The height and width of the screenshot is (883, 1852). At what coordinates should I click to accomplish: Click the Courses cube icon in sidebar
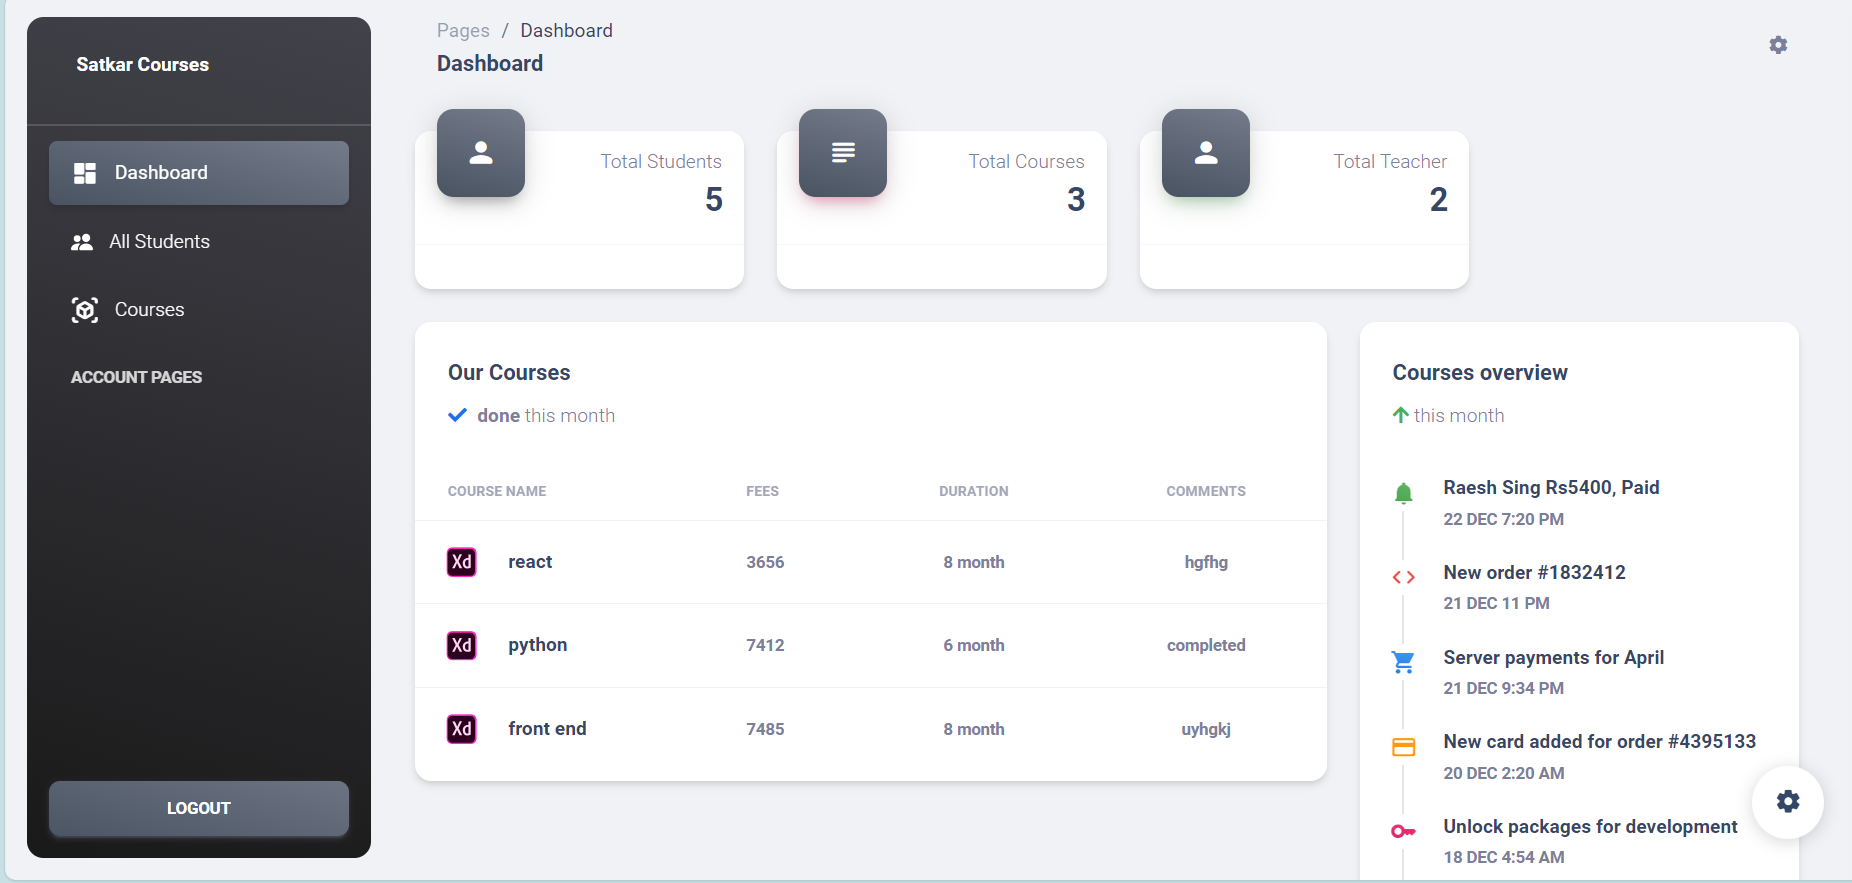[x=85, y=310]
